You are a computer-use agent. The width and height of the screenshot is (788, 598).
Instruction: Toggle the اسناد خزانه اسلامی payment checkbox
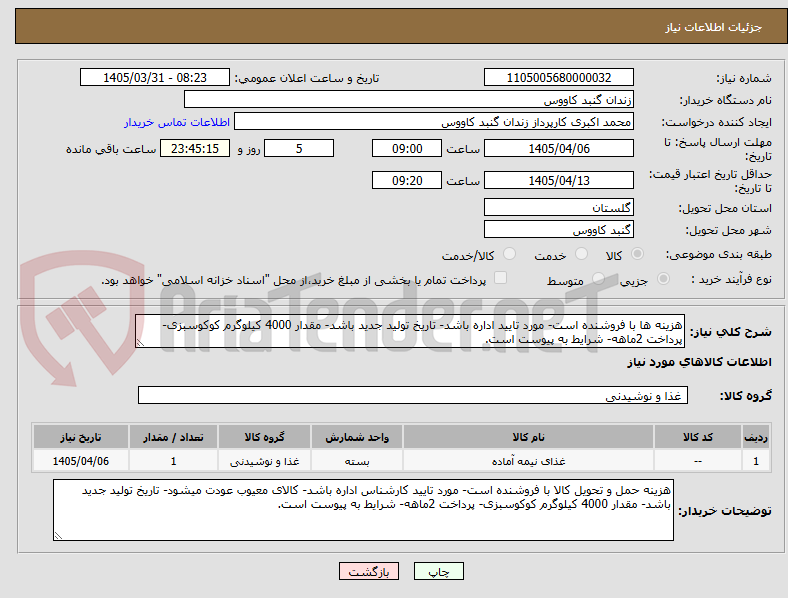coord(501,278)
